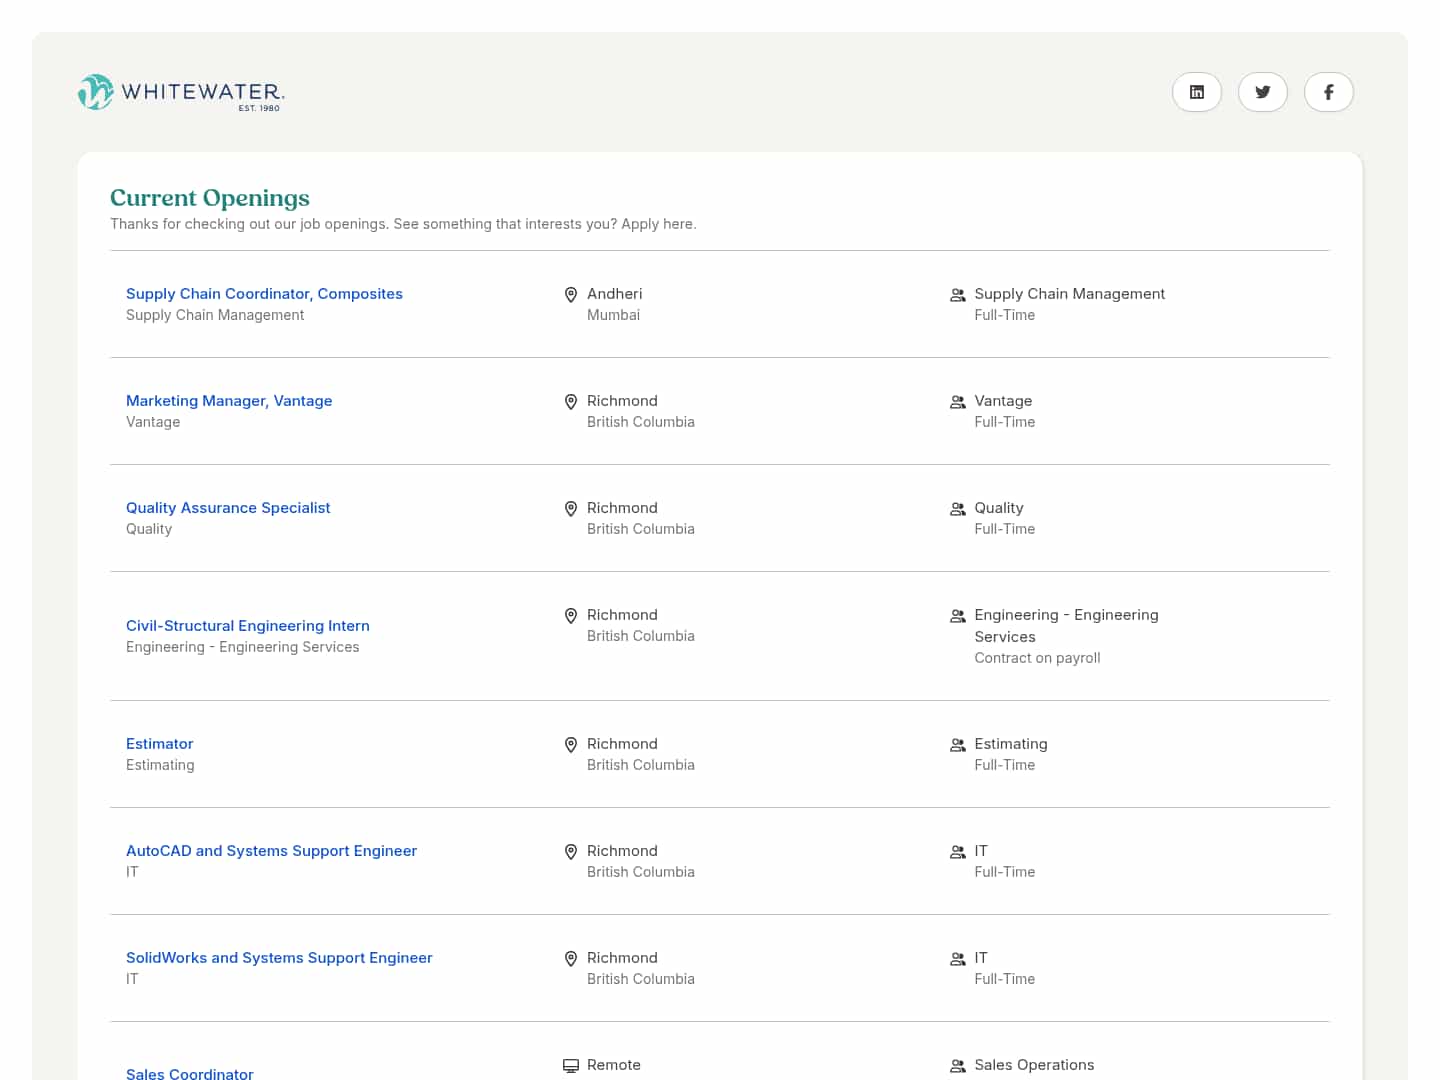Click the remote monitor icon for Sales Coordinator
This screenshot has height=1080, width=1440.
pyautogui.click(x=571, y=1066)
